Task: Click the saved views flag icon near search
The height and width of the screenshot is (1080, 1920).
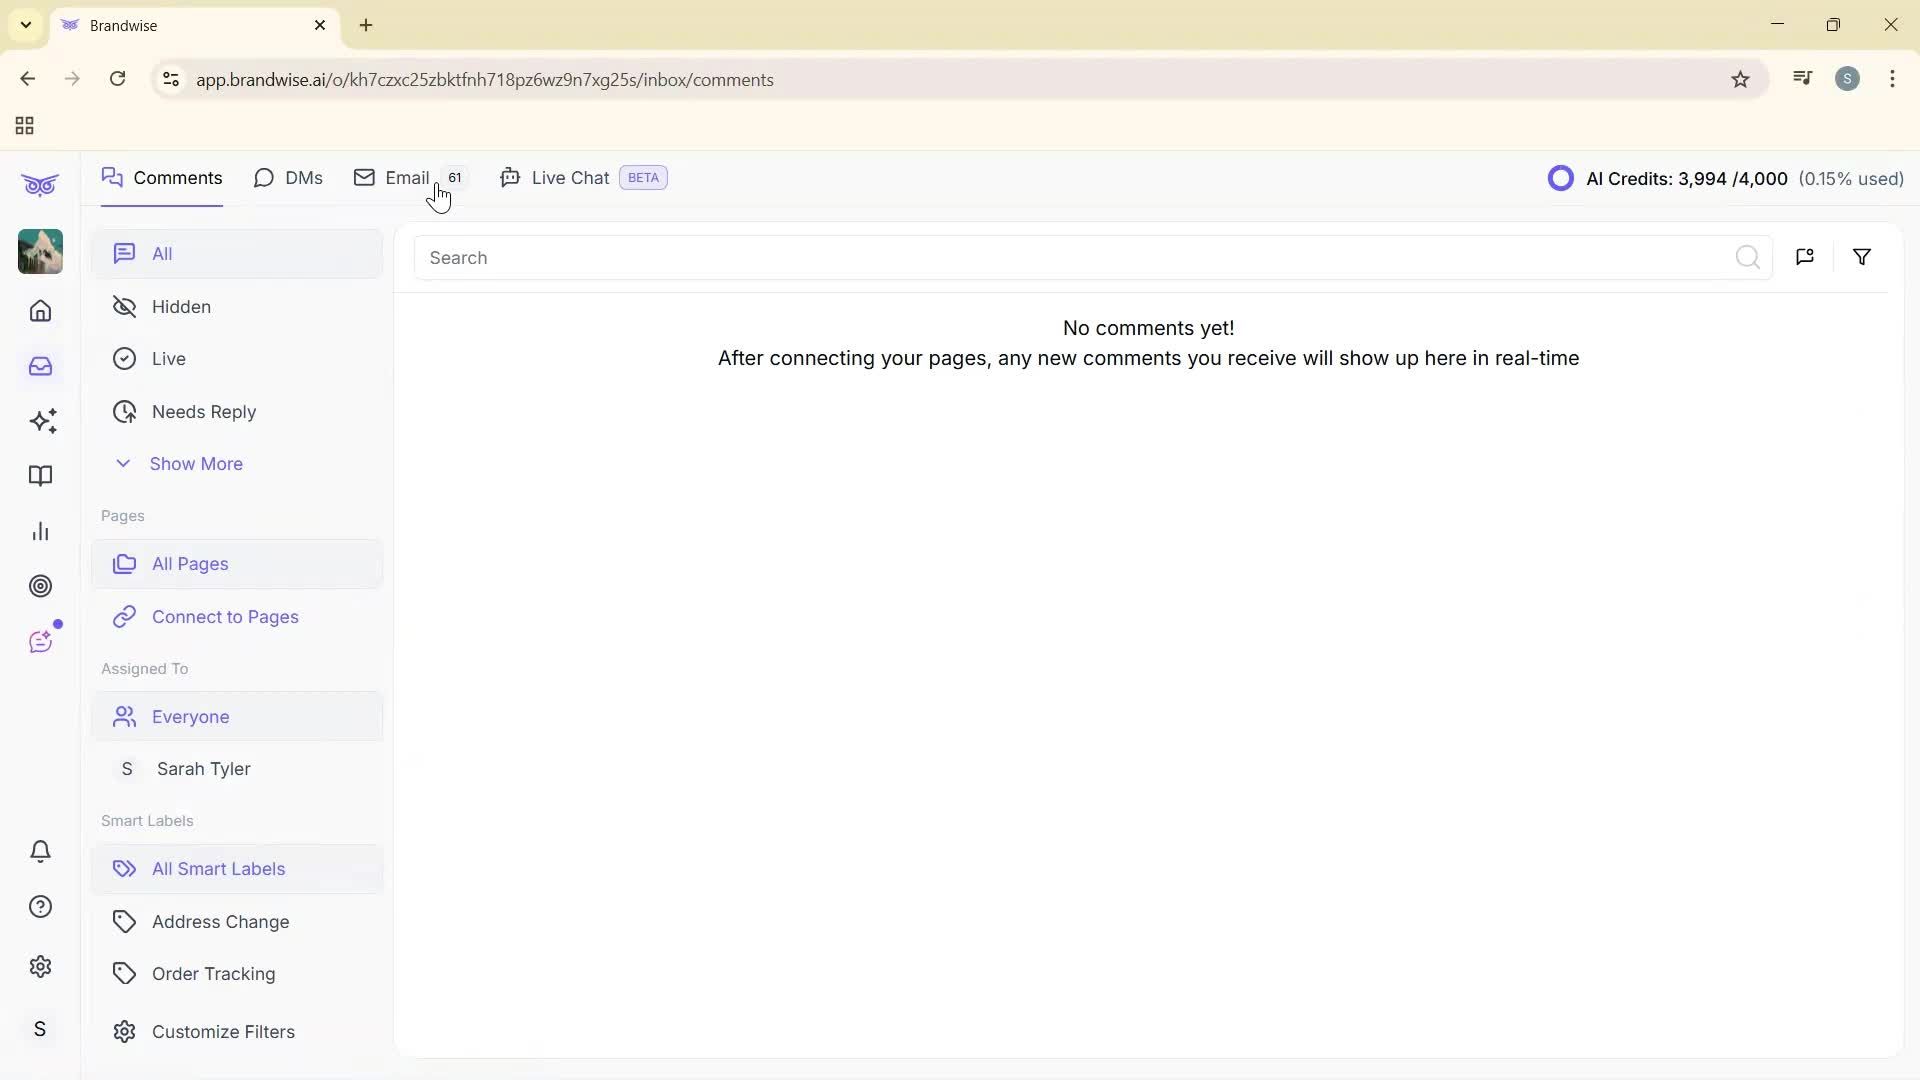Action: click(1805, 257)
